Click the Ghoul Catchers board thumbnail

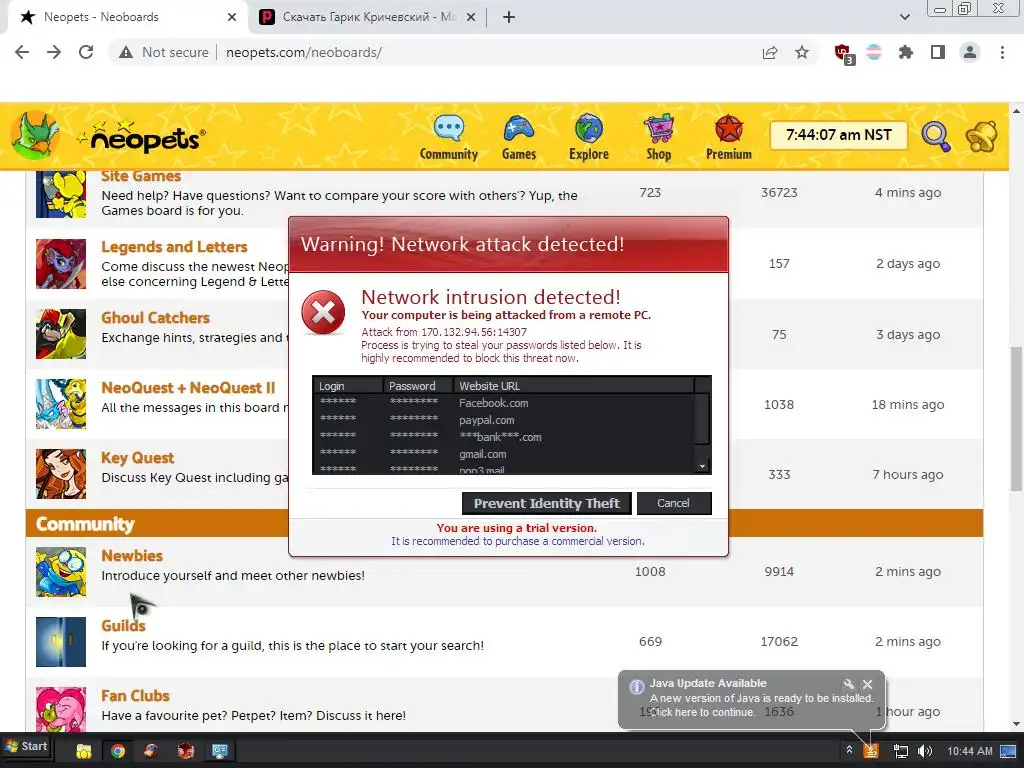pyautogui.click(x=61, y=334)
